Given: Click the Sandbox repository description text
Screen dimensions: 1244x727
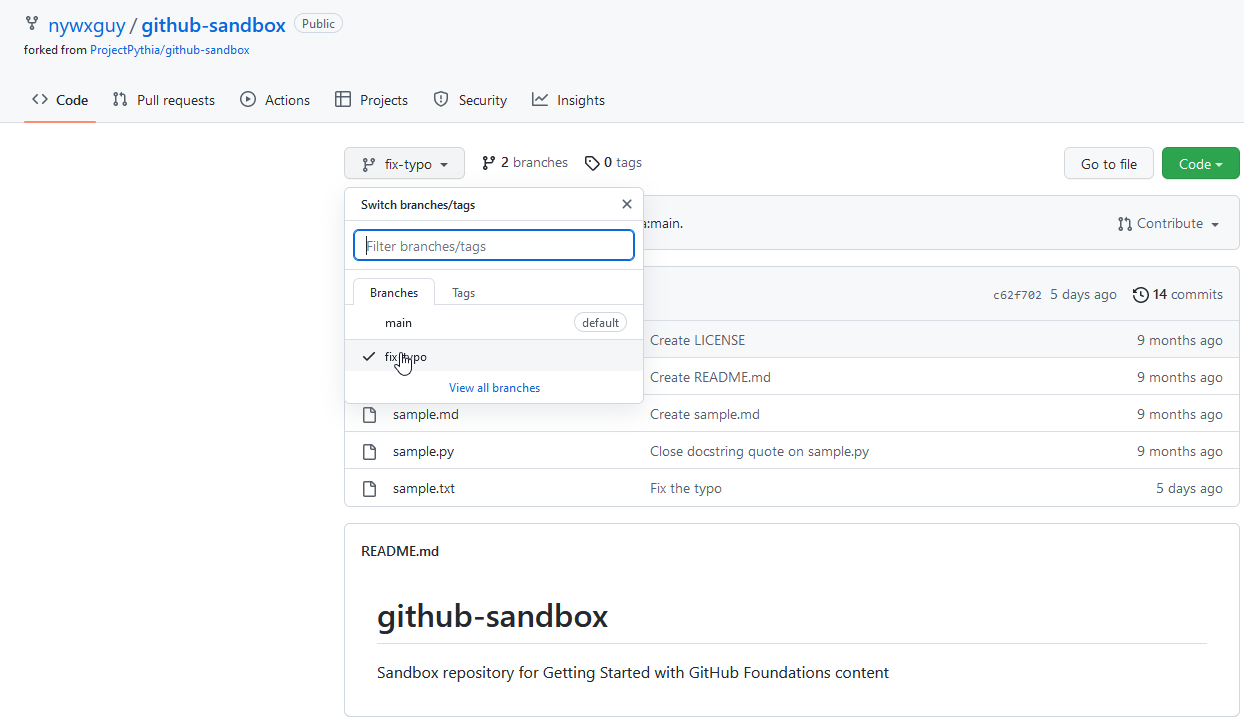Looking at the screenshot, I should [633, 672].
